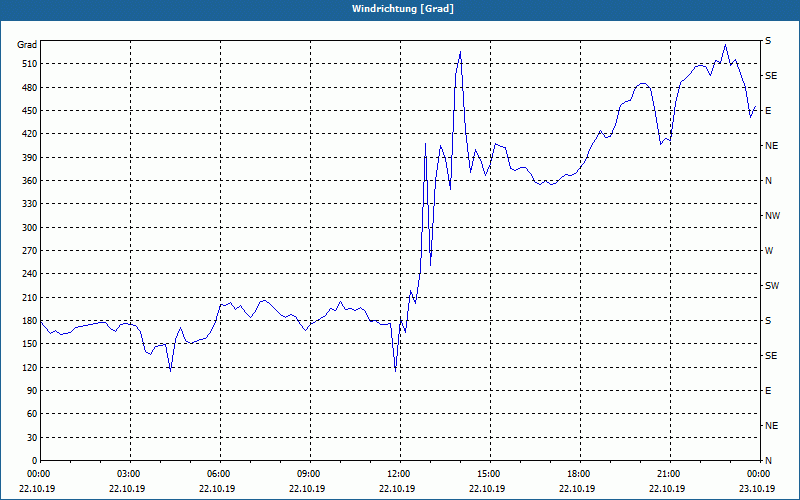The image size is (800, 500).
Task: Click the 30 degree axis label
Action: click(x=31, y=438)
